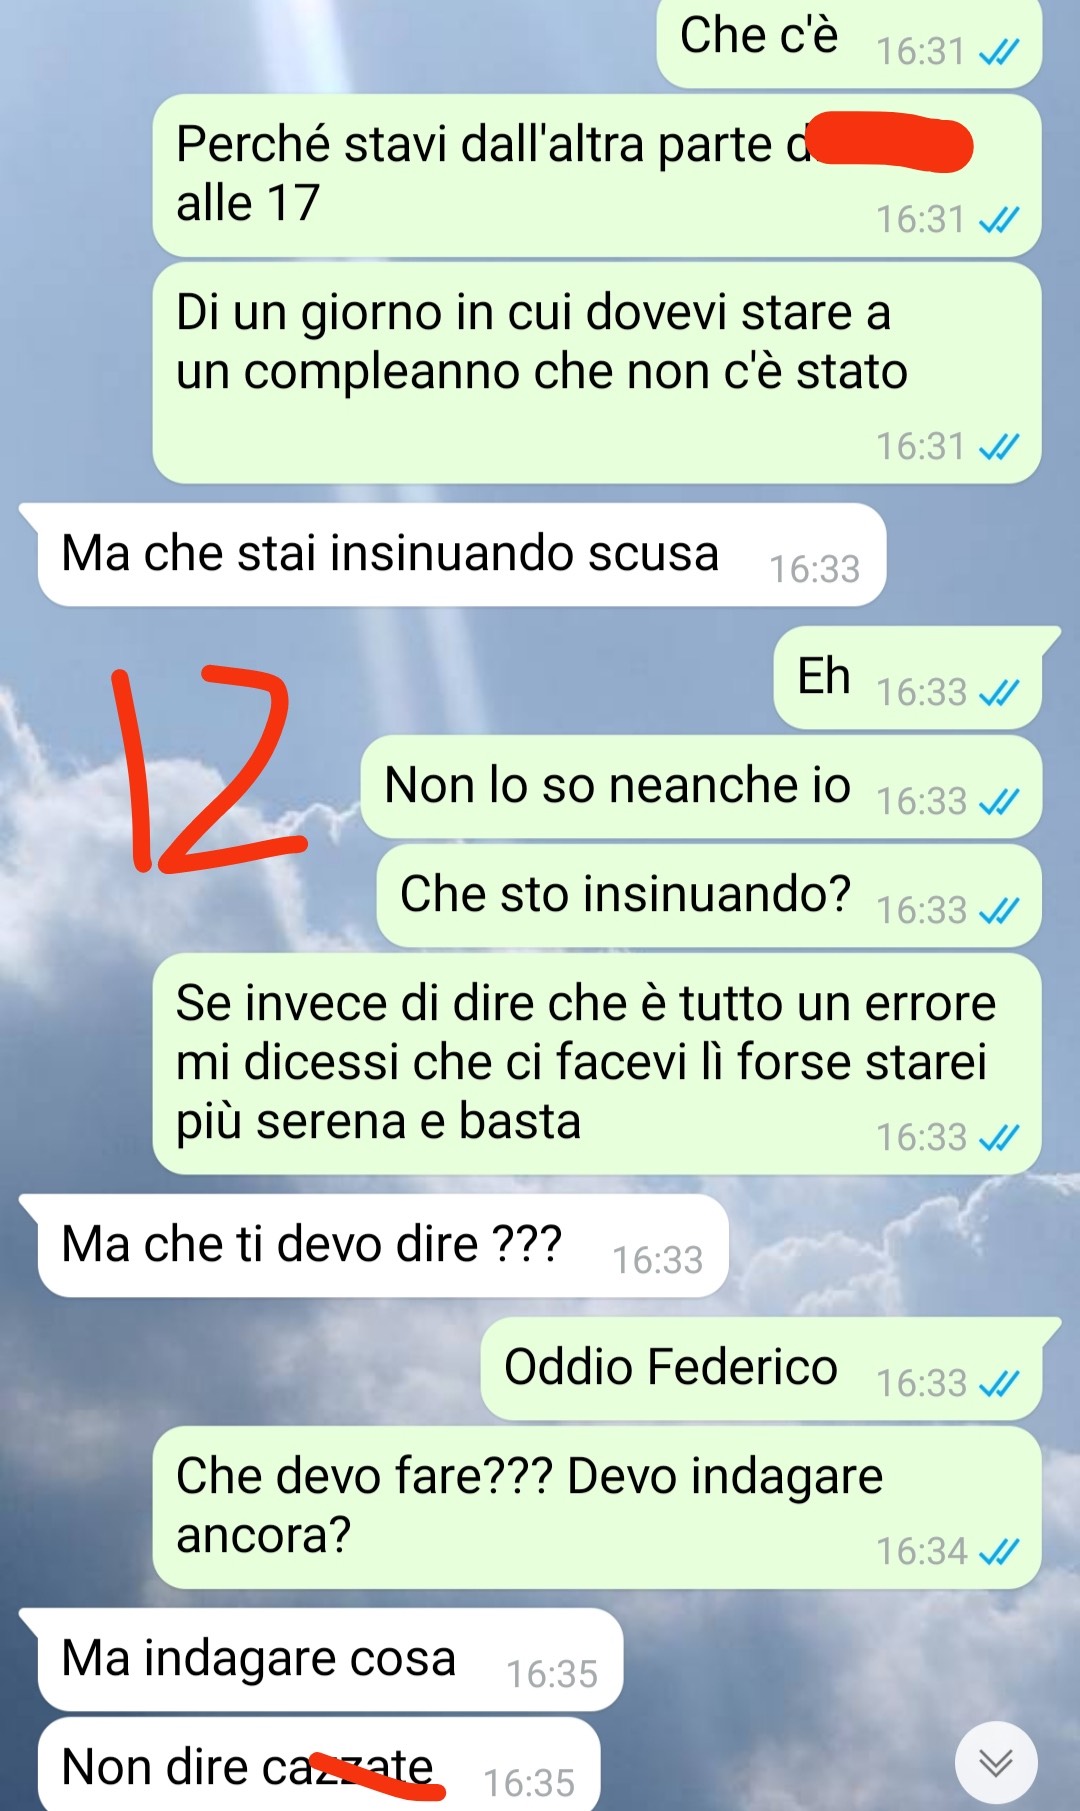Screen dimensions: 1080x1811
Task: Tap the 'Perché stavi dall'altra parte' message
Action: pyautogui.click(x=597, y=175)
